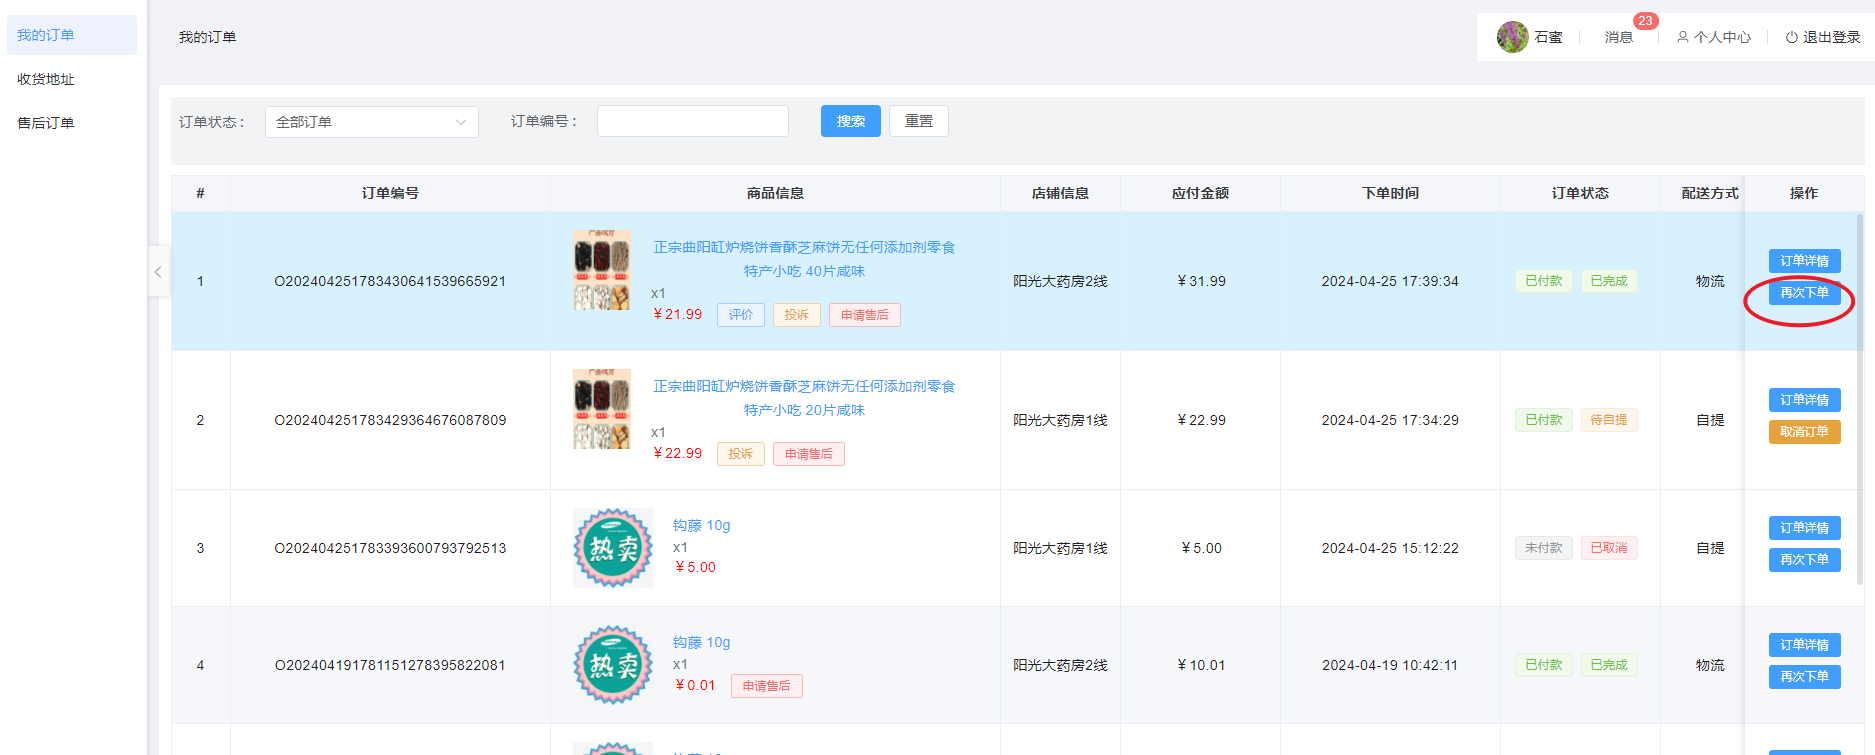Click the table's vertical scrollbar

[1860, 398]
